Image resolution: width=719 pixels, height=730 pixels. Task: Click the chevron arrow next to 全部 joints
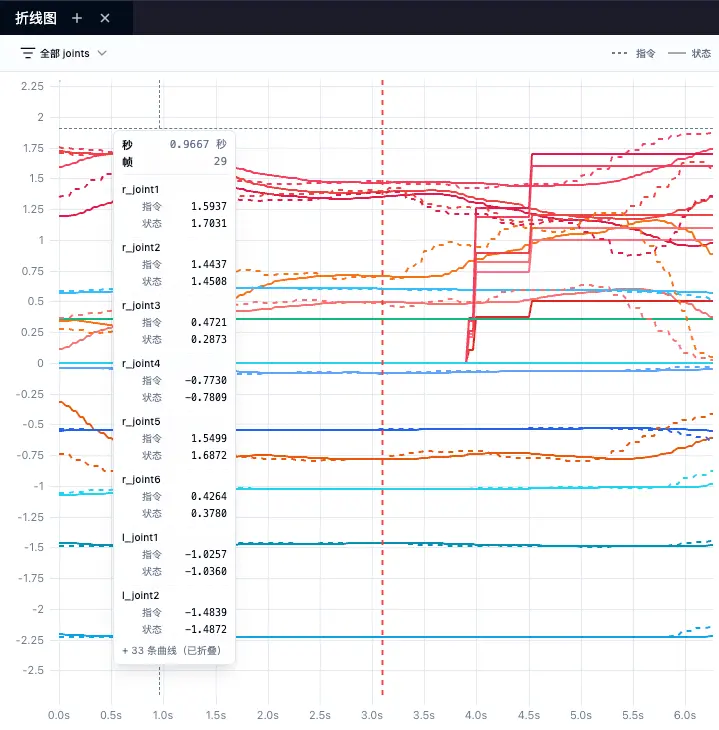click(102, 53)
